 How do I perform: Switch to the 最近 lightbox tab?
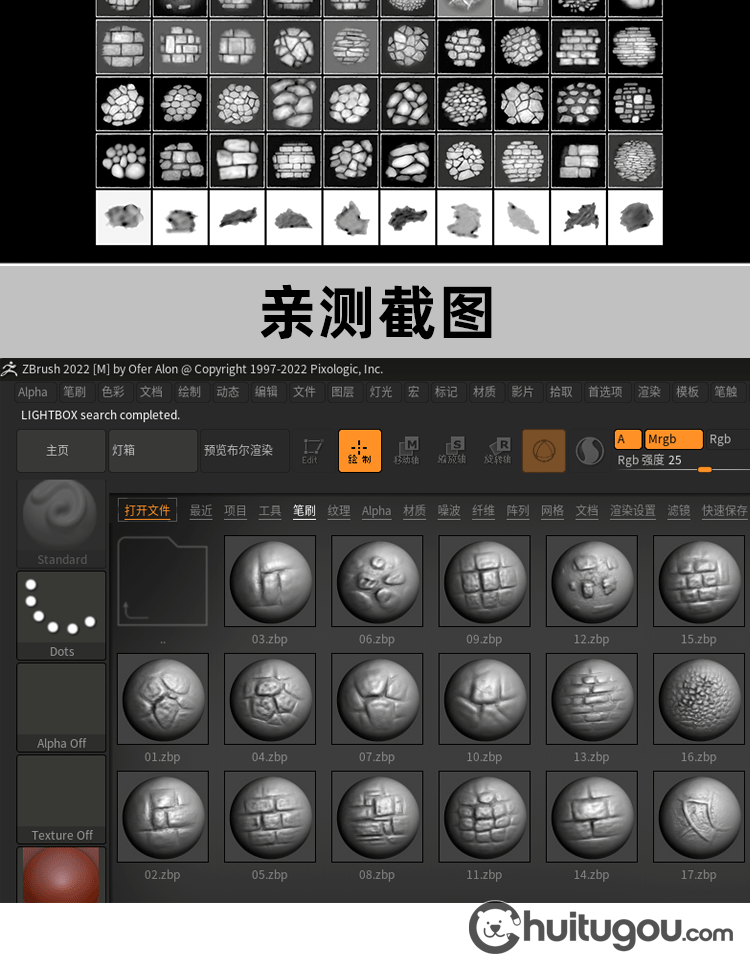(201, 511)
